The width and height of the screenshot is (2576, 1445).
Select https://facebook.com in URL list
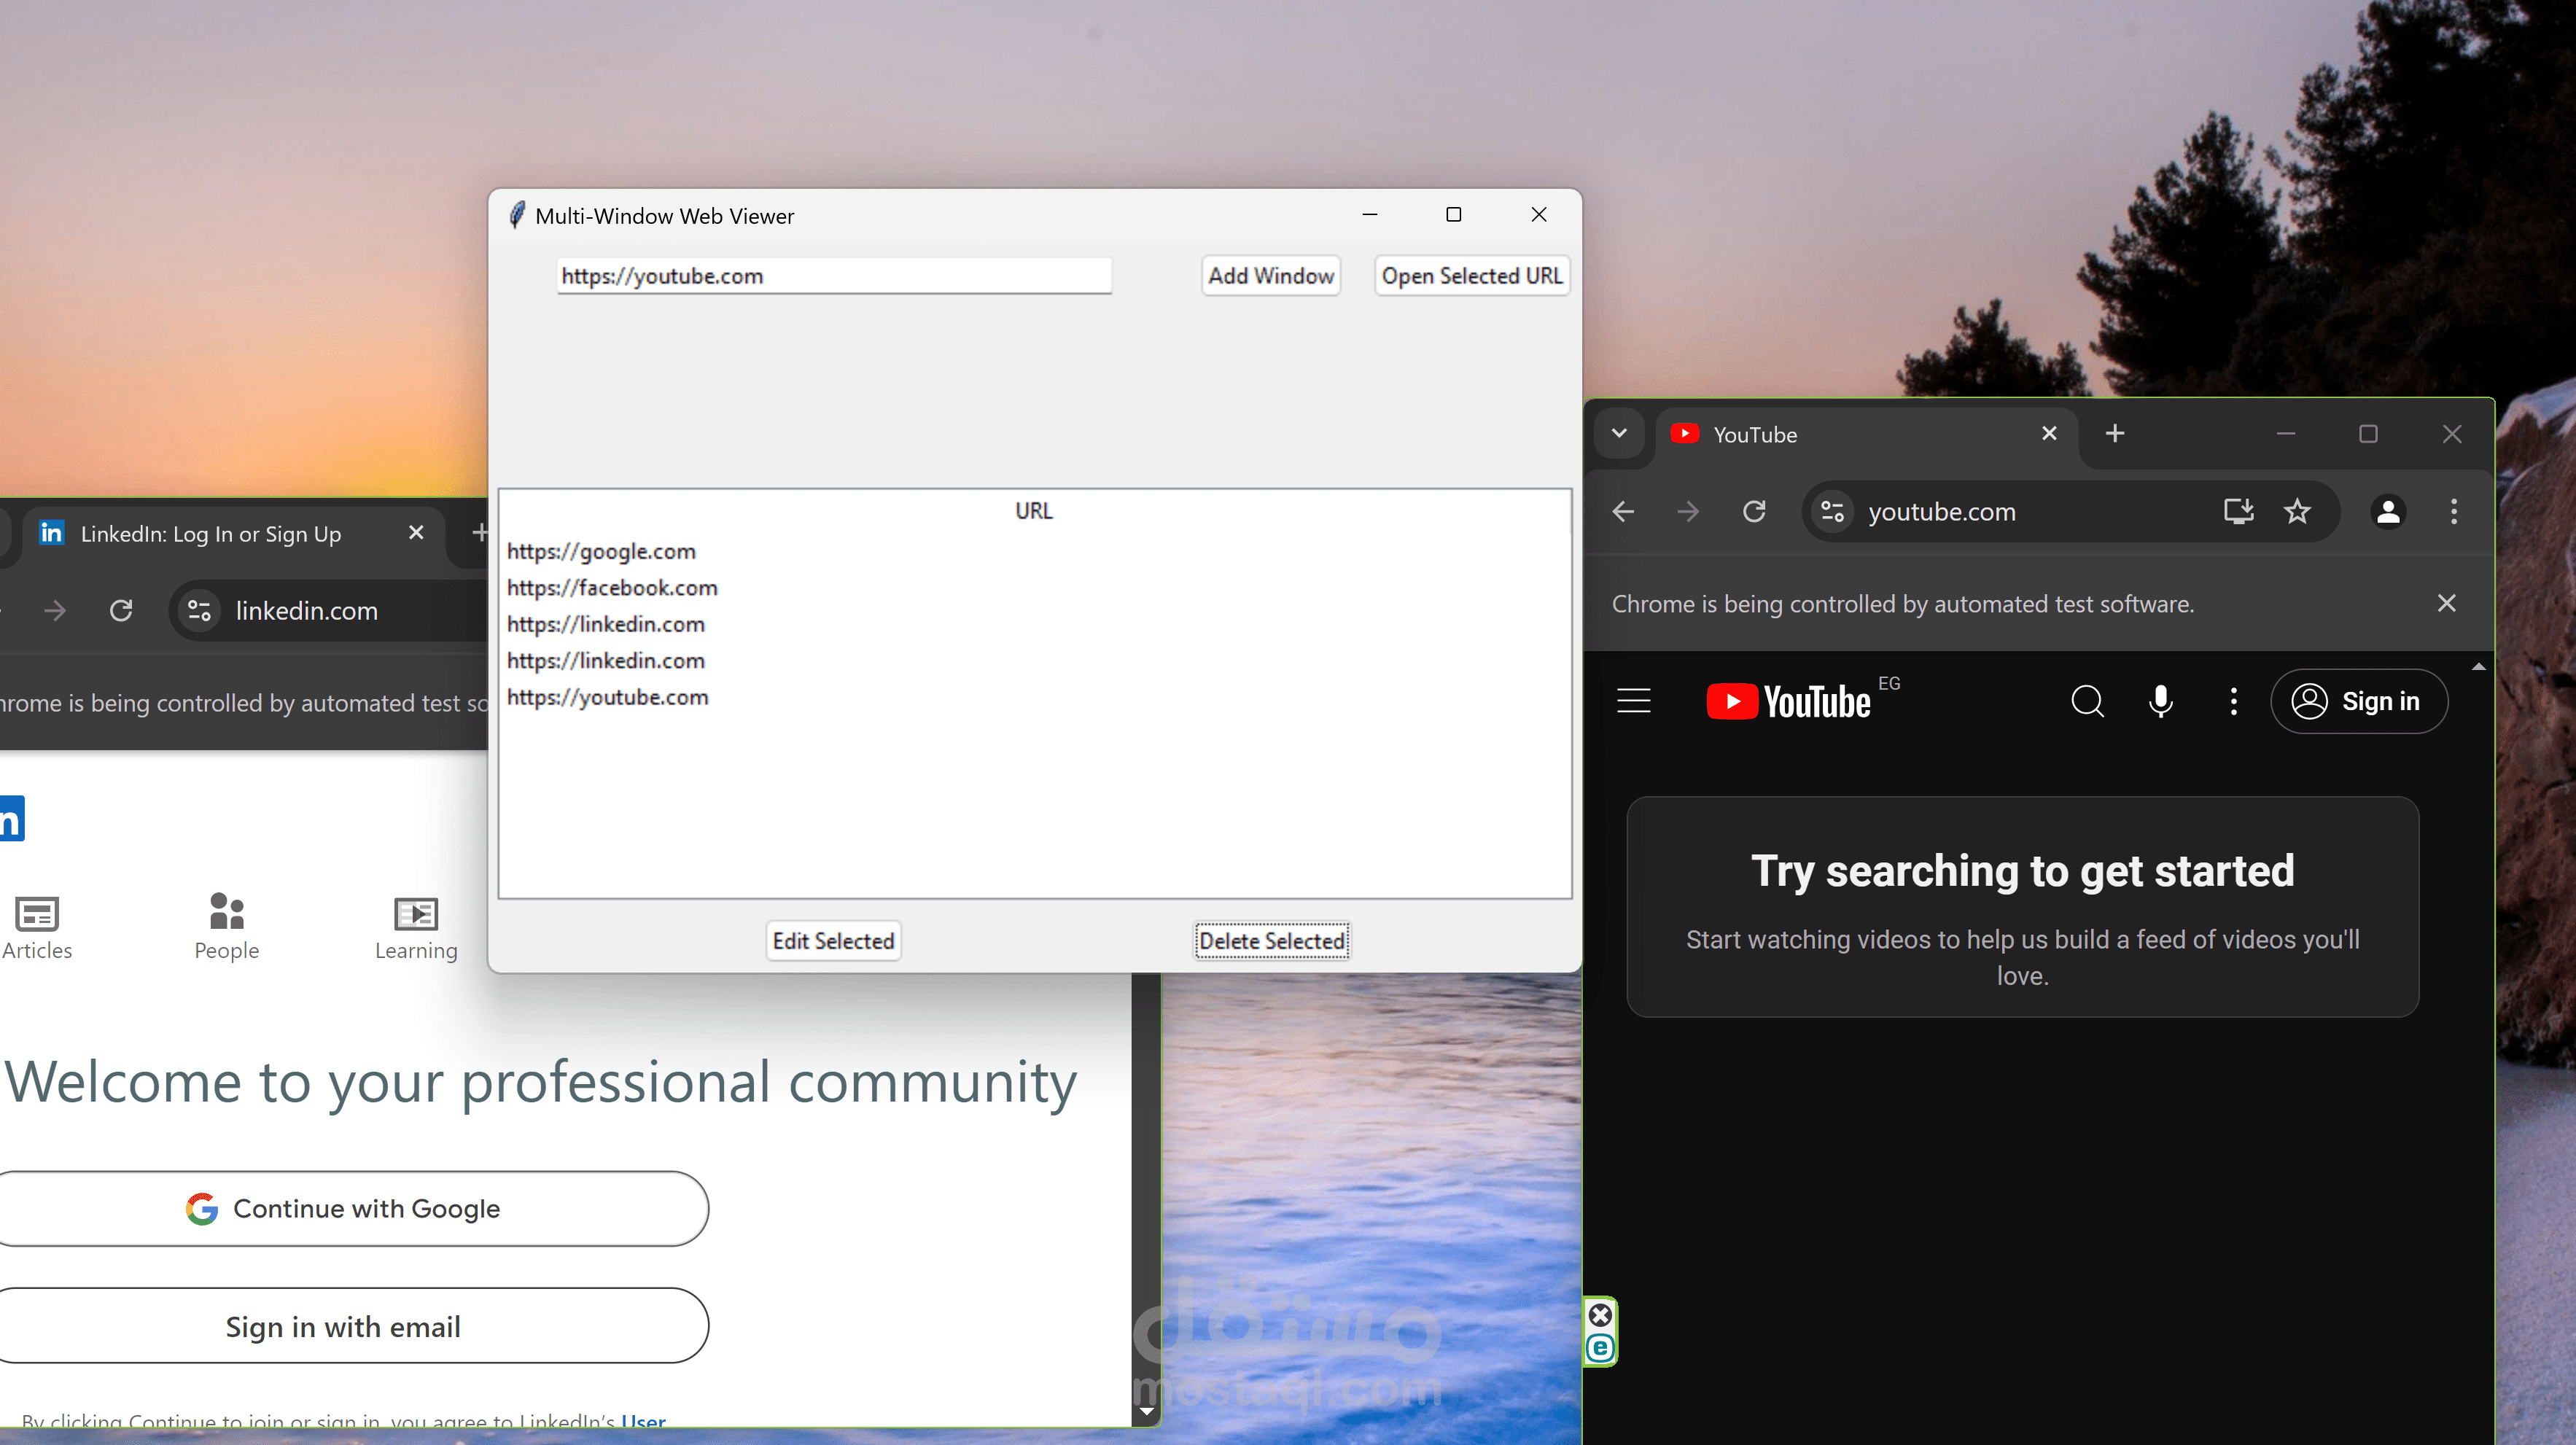[612, 588]
